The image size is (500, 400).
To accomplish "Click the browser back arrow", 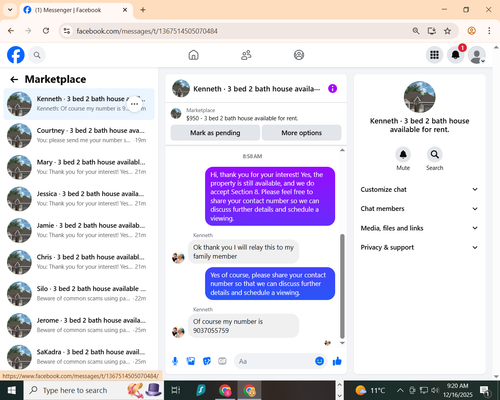I will tap(11, 31).
